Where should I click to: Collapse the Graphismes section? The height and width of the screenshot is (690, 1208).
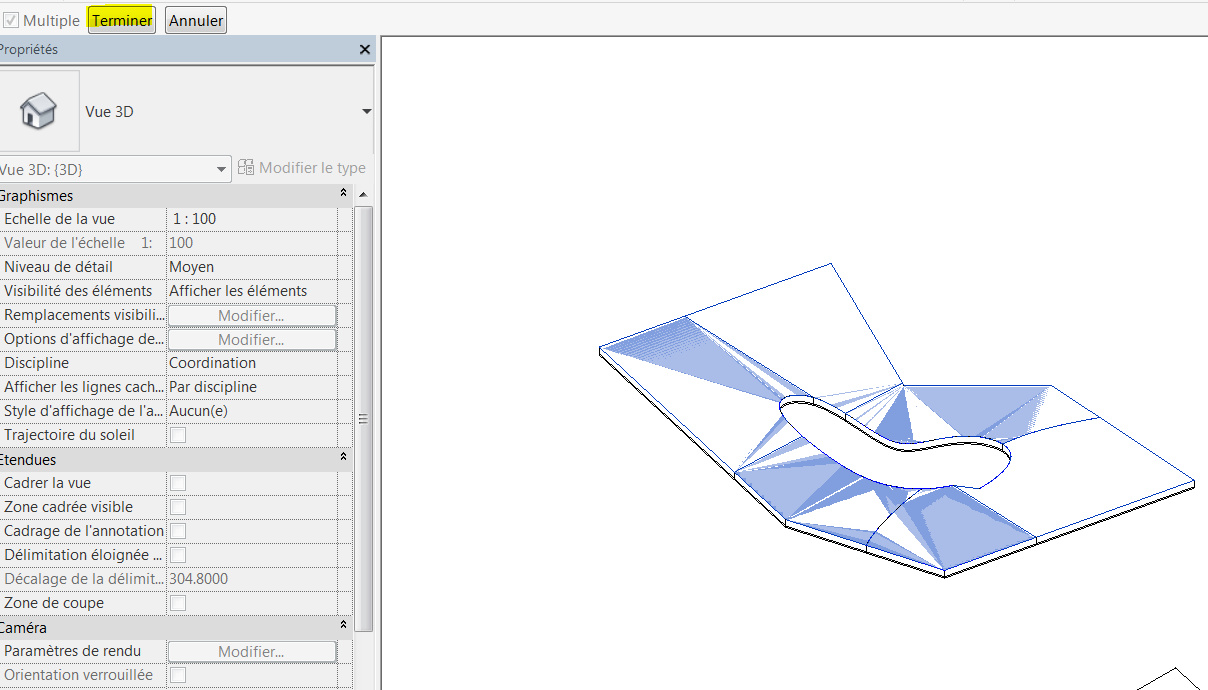[344, 195]
